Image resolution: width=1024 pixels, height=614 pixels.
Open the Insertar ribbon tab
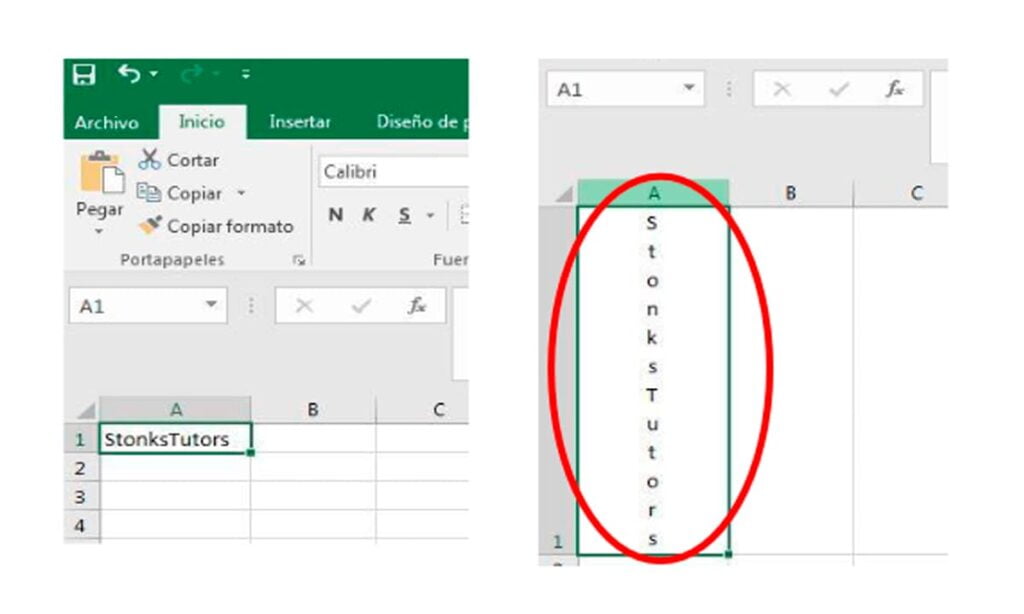pyautogui.click(x=300, y=121)
